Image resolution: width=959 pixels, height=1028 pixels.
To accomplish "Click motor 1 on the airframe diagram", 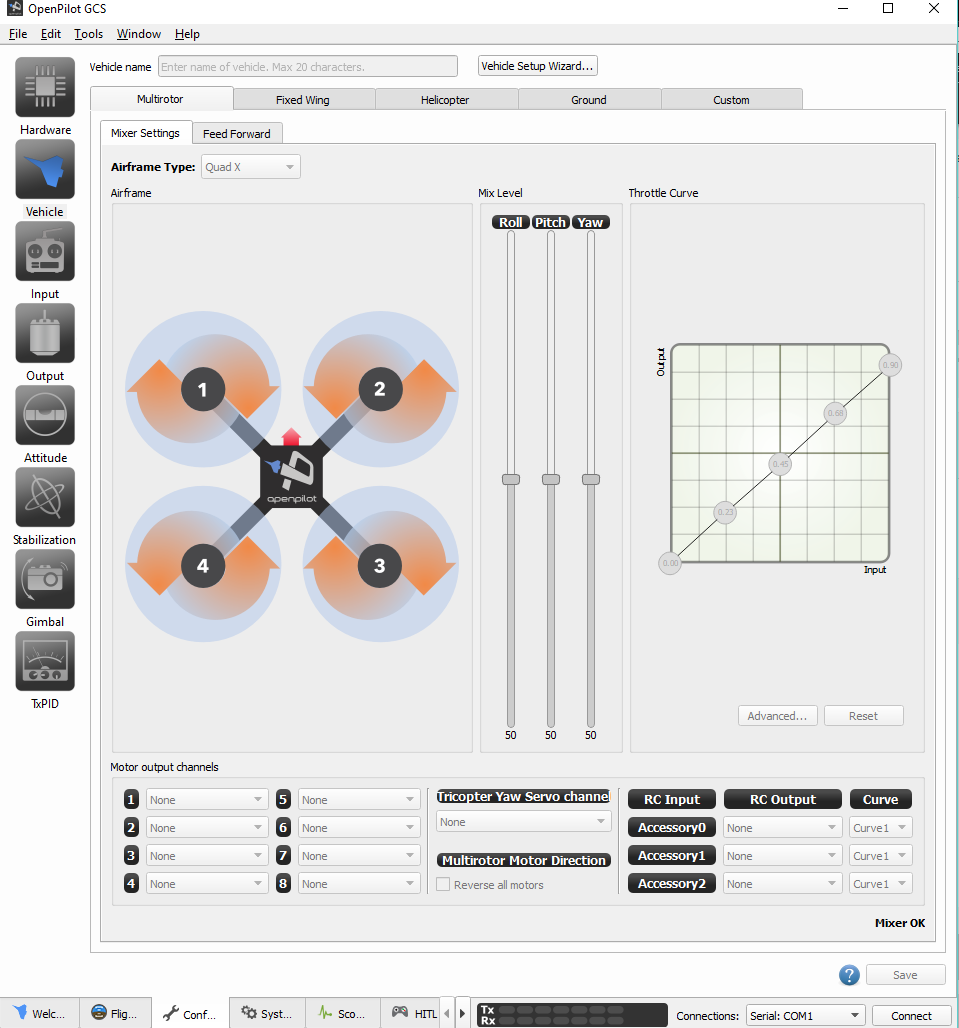I will click(203, 389).
